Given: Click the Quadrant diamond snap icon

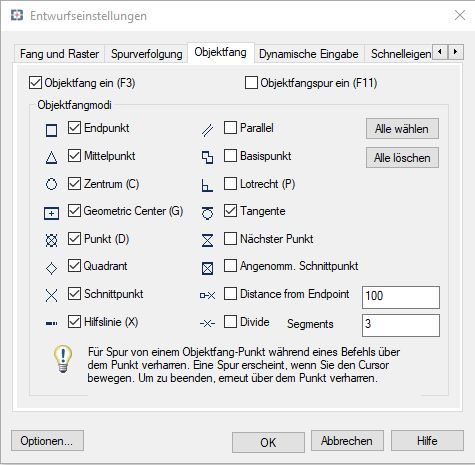Looking at the screenshot, I should click(x=51, y=268).
